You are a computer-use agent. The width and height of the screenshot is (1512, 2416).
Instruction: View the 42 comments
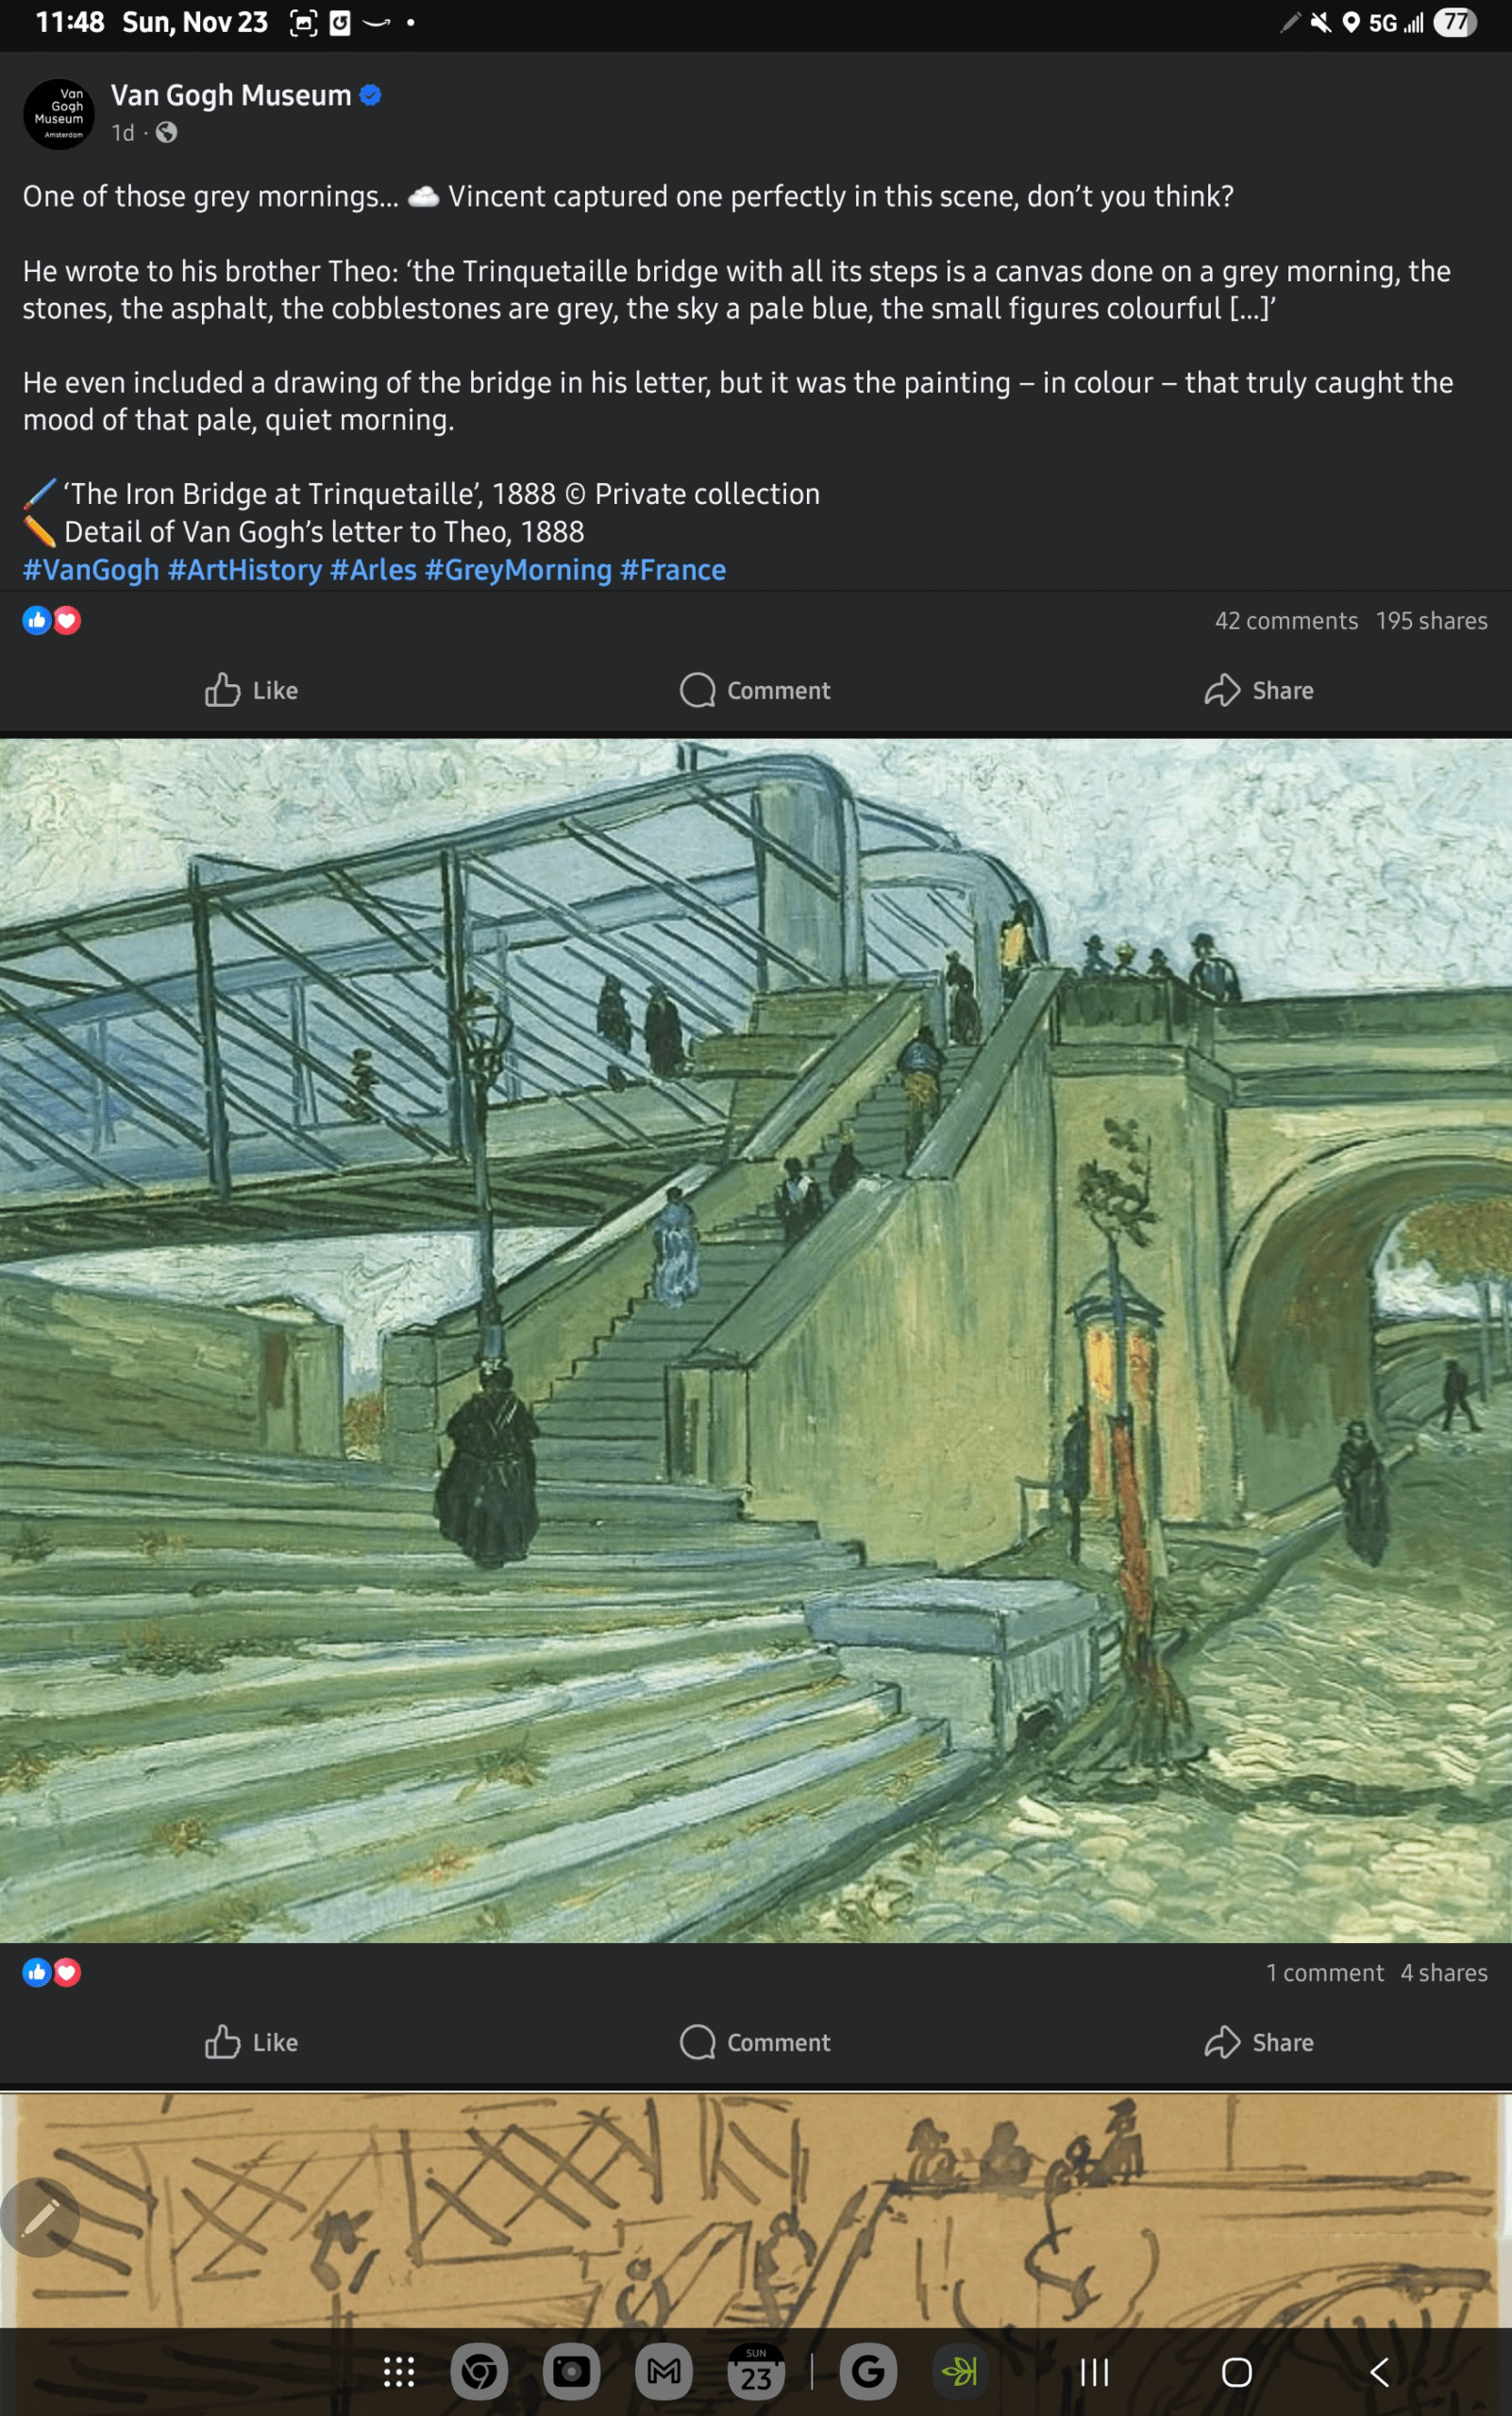coord(1286,621)
